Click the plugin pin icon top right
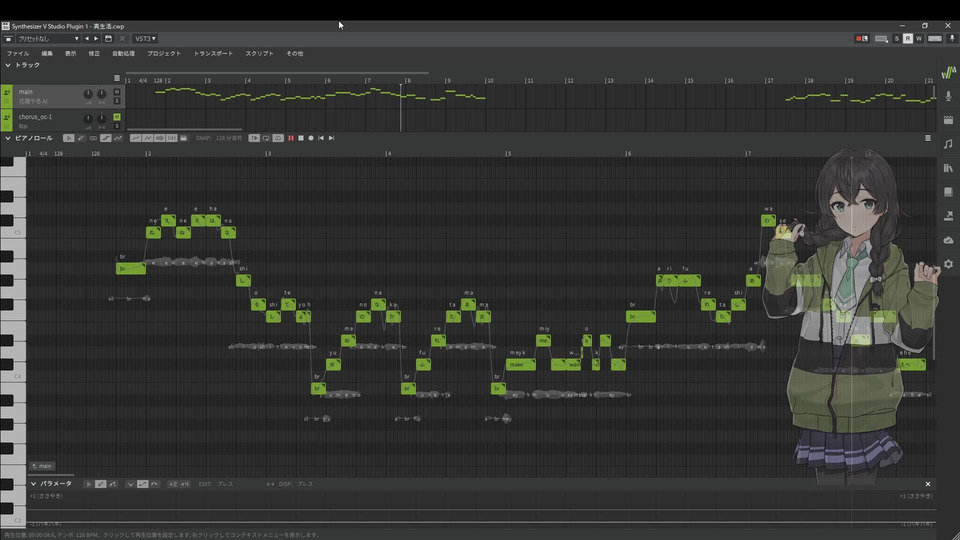This screenshot has height=540, width=960. (x=952, y=39)
